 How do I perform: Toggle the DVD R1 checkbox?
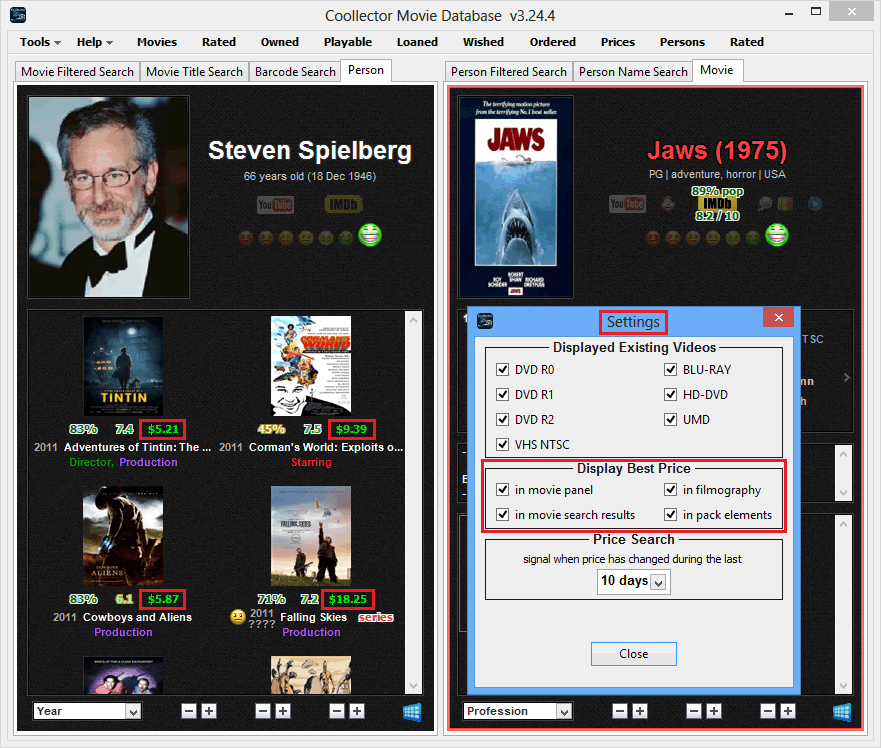pos(503,395)
